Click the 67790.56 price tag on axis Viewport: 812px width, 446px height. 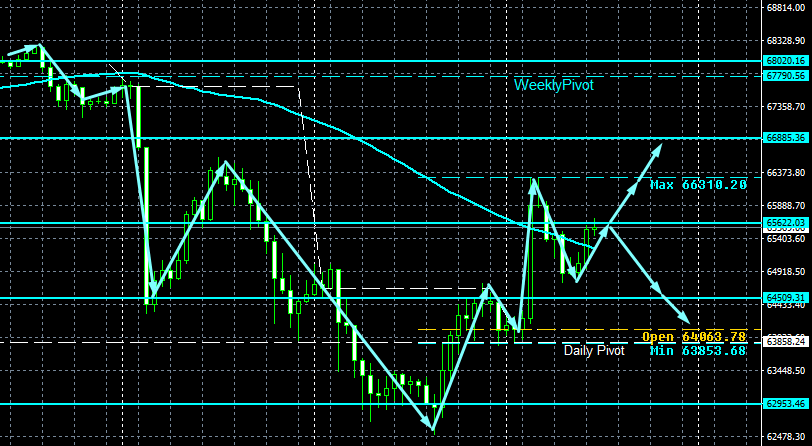(785, 76)
